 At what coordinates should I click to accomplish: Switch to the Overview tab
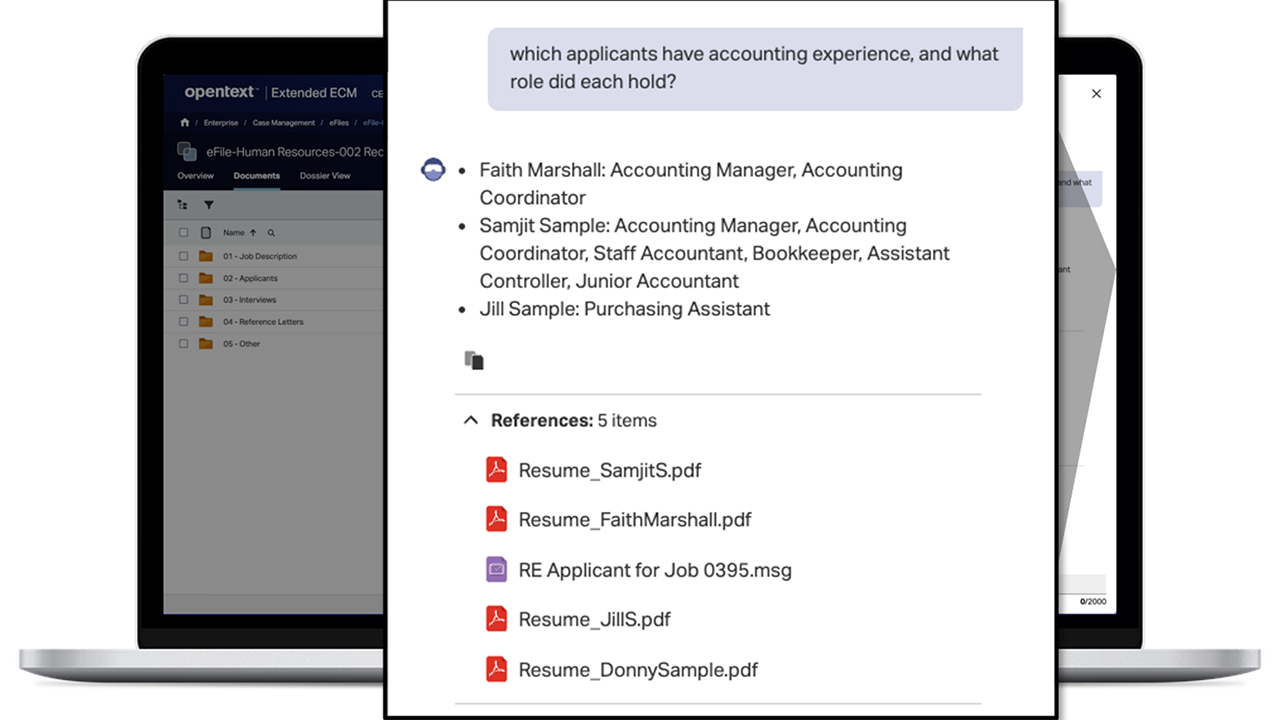click(x=195, y=176)
